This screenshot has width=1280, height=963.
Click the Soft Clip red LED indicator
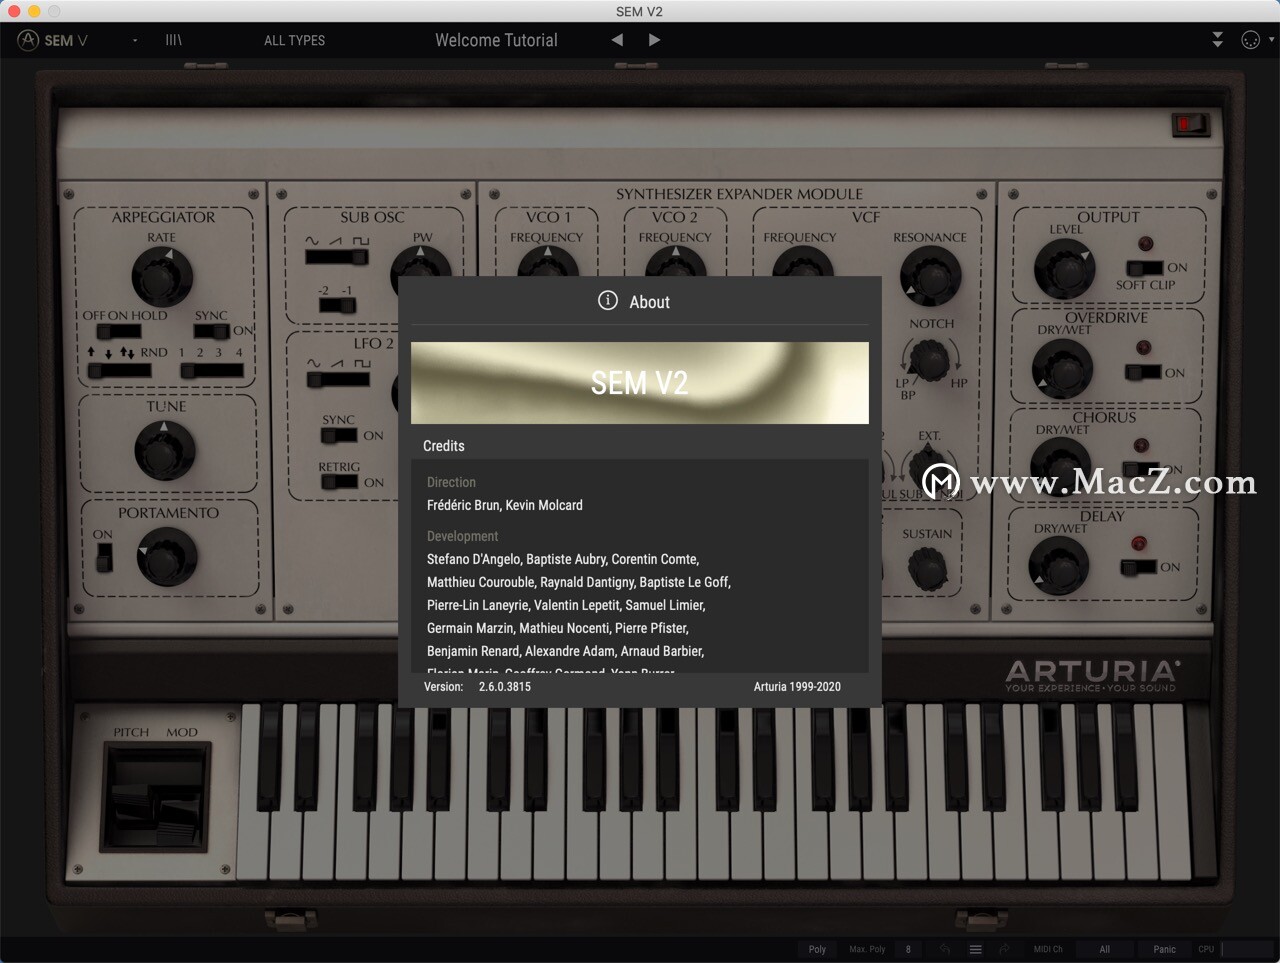pos(1146,244)
